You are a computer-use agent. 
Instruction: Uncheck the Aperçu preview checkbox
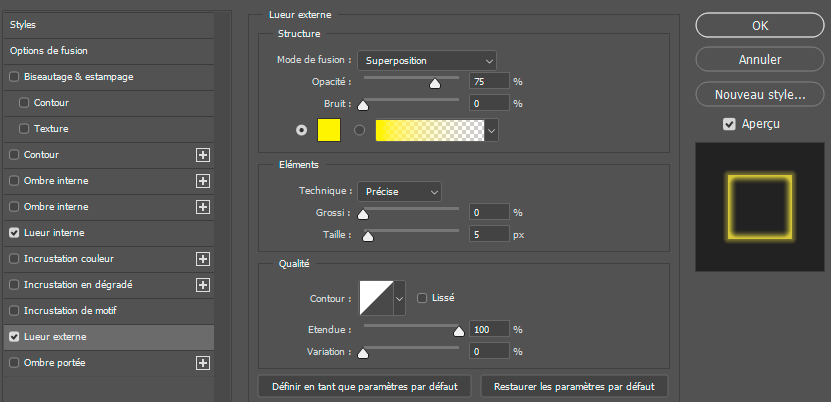729,124
